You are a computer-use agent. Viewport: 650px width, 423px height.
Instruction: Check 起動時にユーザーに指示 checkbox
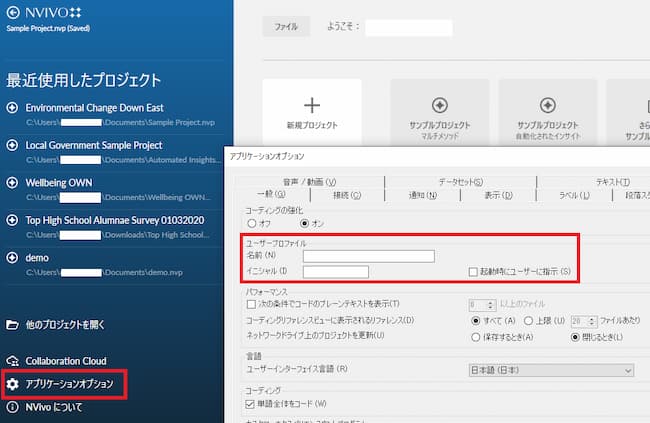(x=473, y=272)
